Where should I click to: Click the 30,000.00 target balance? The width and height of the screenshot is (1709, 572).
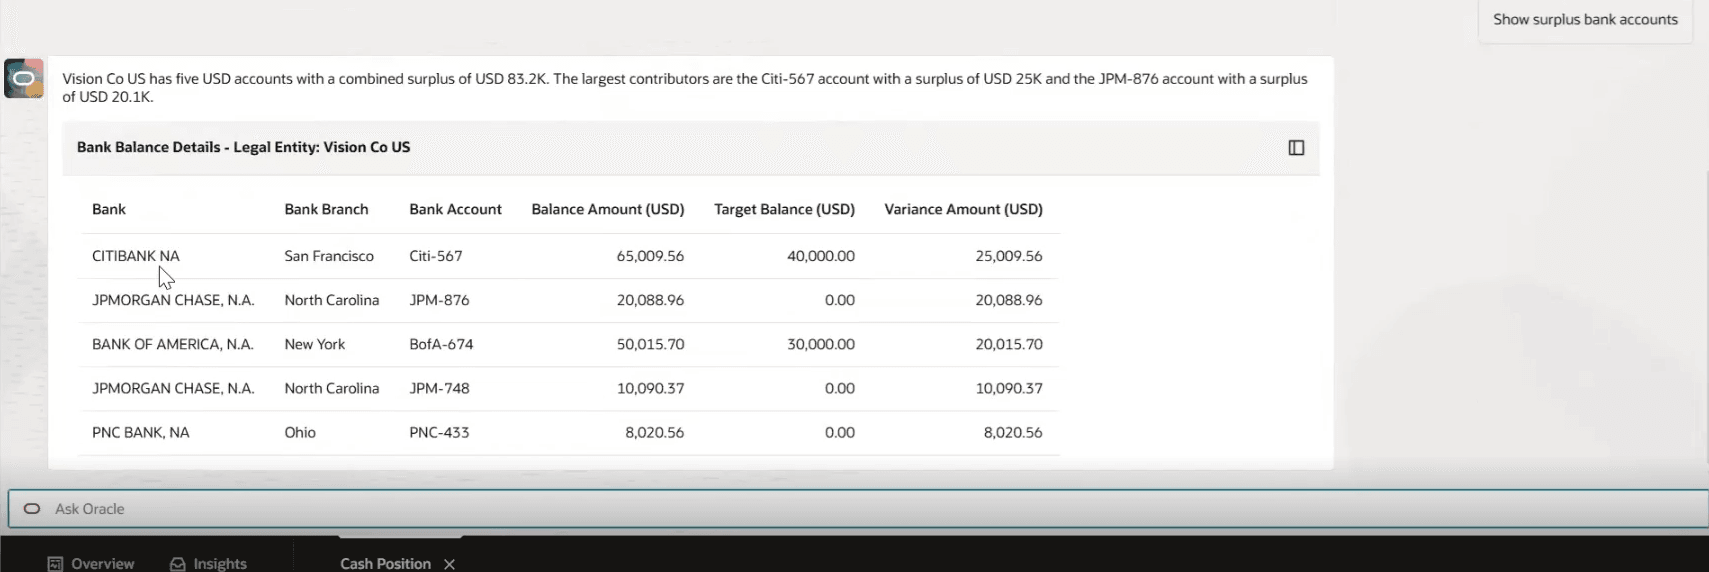point(821,344)
